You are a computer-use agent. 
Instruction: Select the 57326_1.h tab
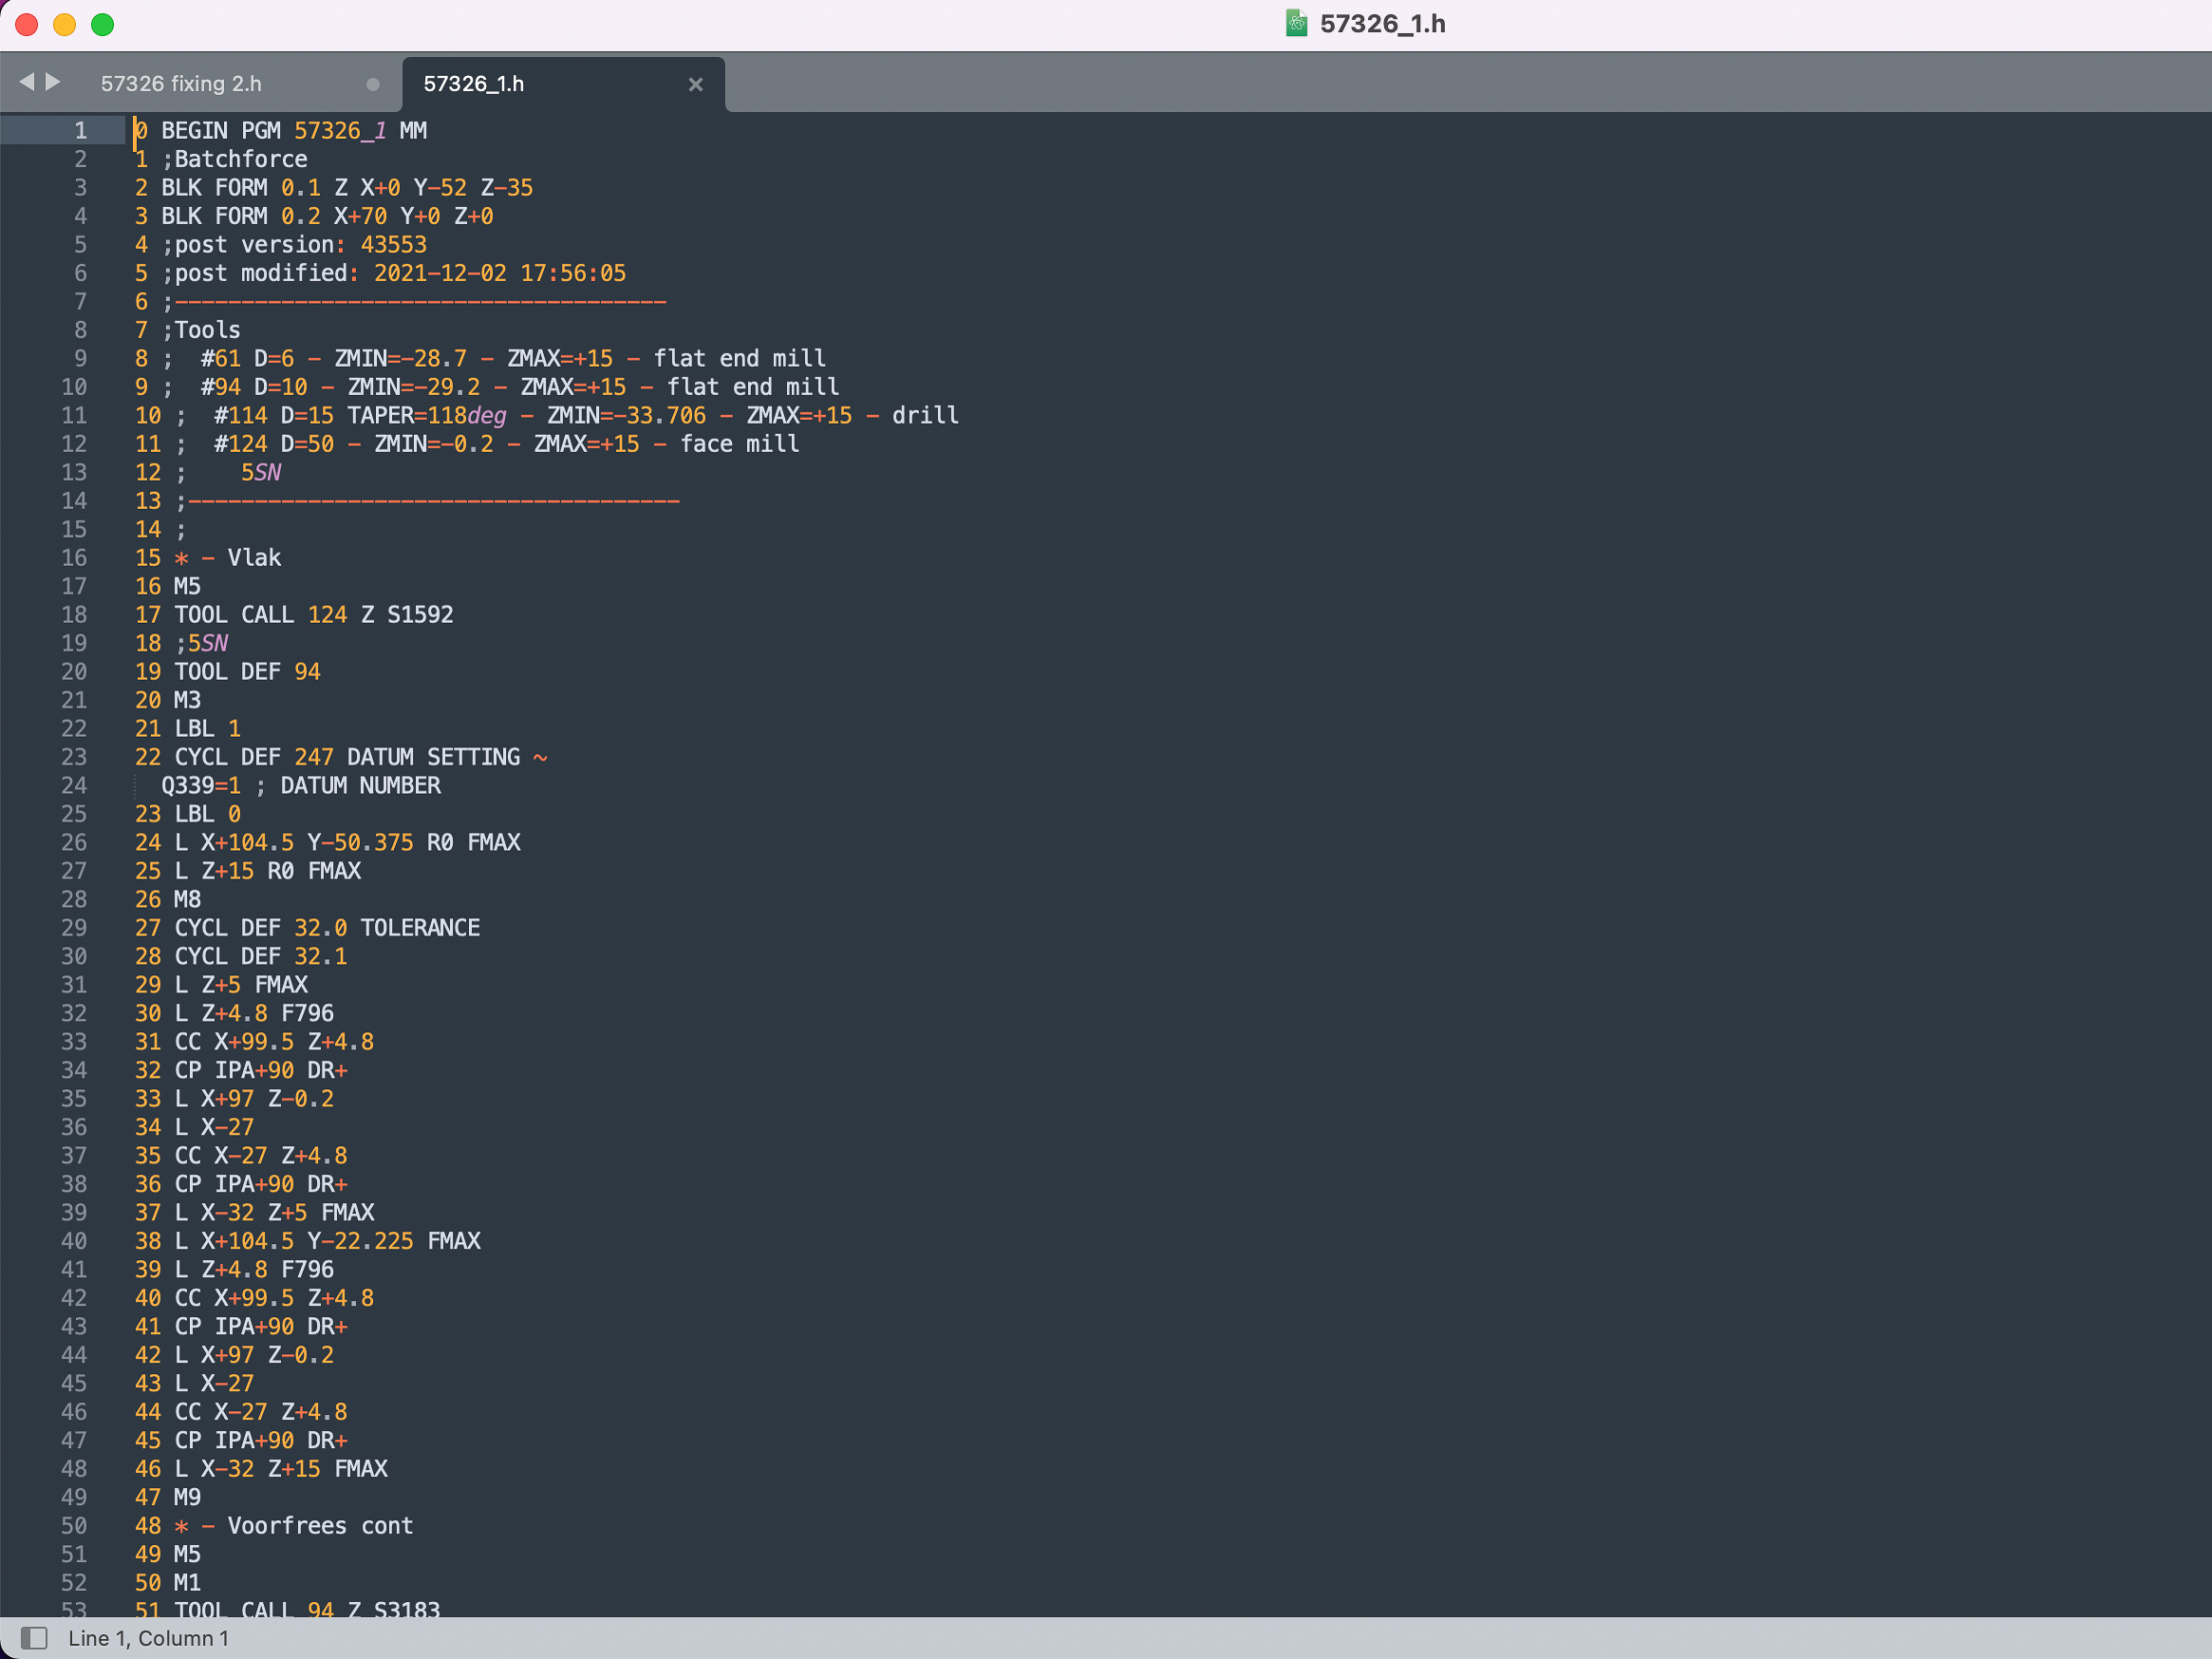coord(474,84)
